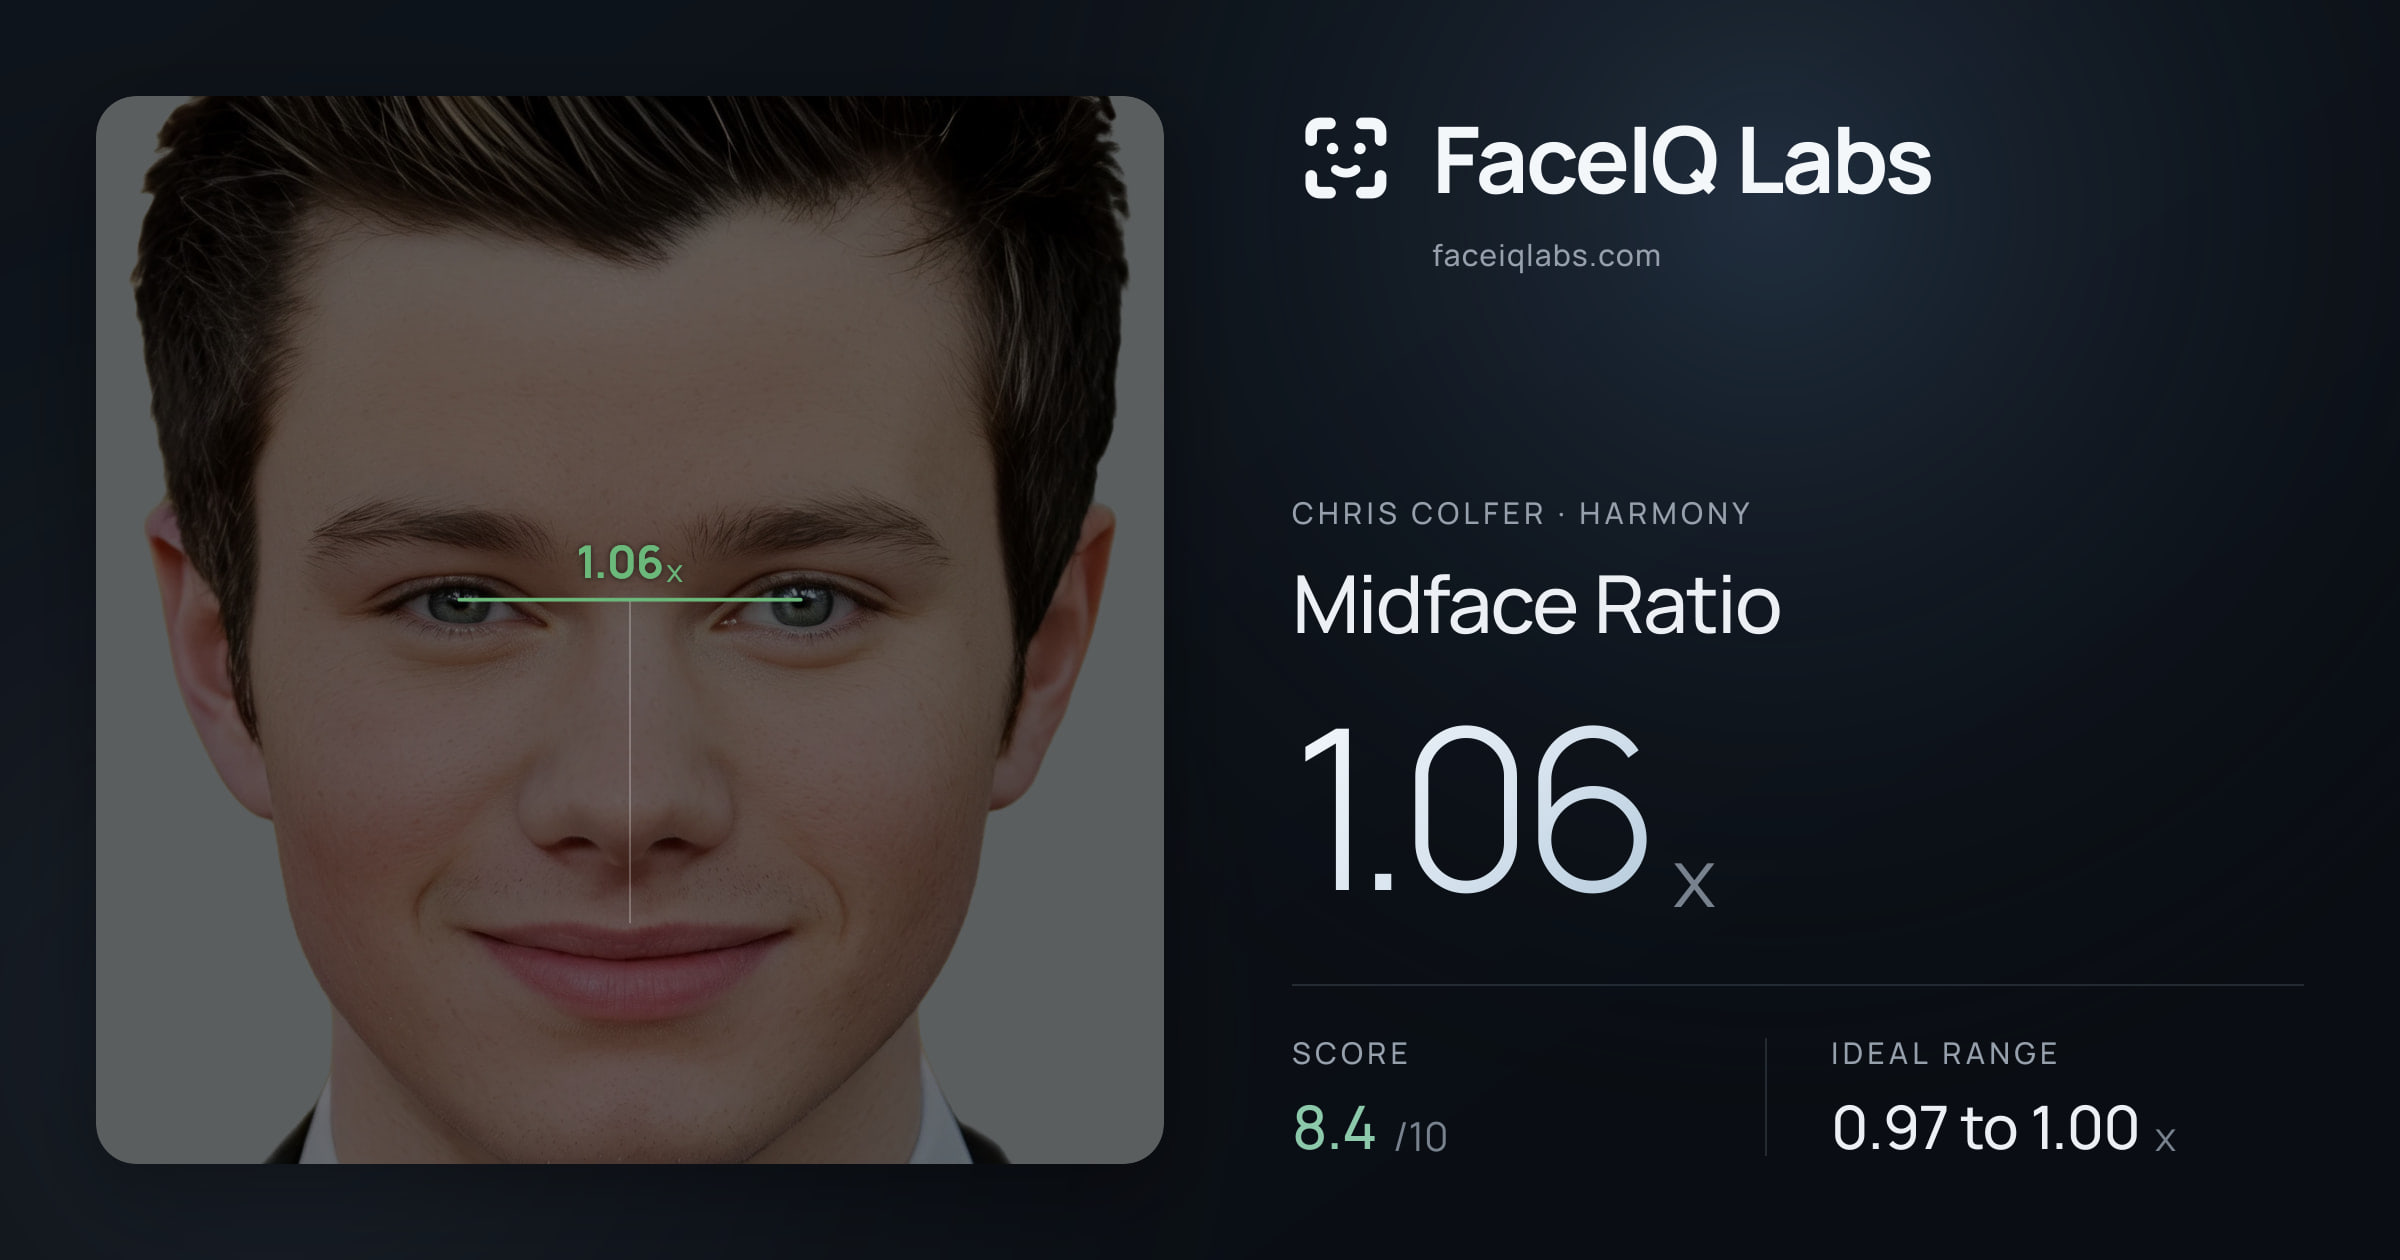2400x1260 pixels.
Task: Click the large 1.06 ratio value
Action: (x=1473, y=808)
